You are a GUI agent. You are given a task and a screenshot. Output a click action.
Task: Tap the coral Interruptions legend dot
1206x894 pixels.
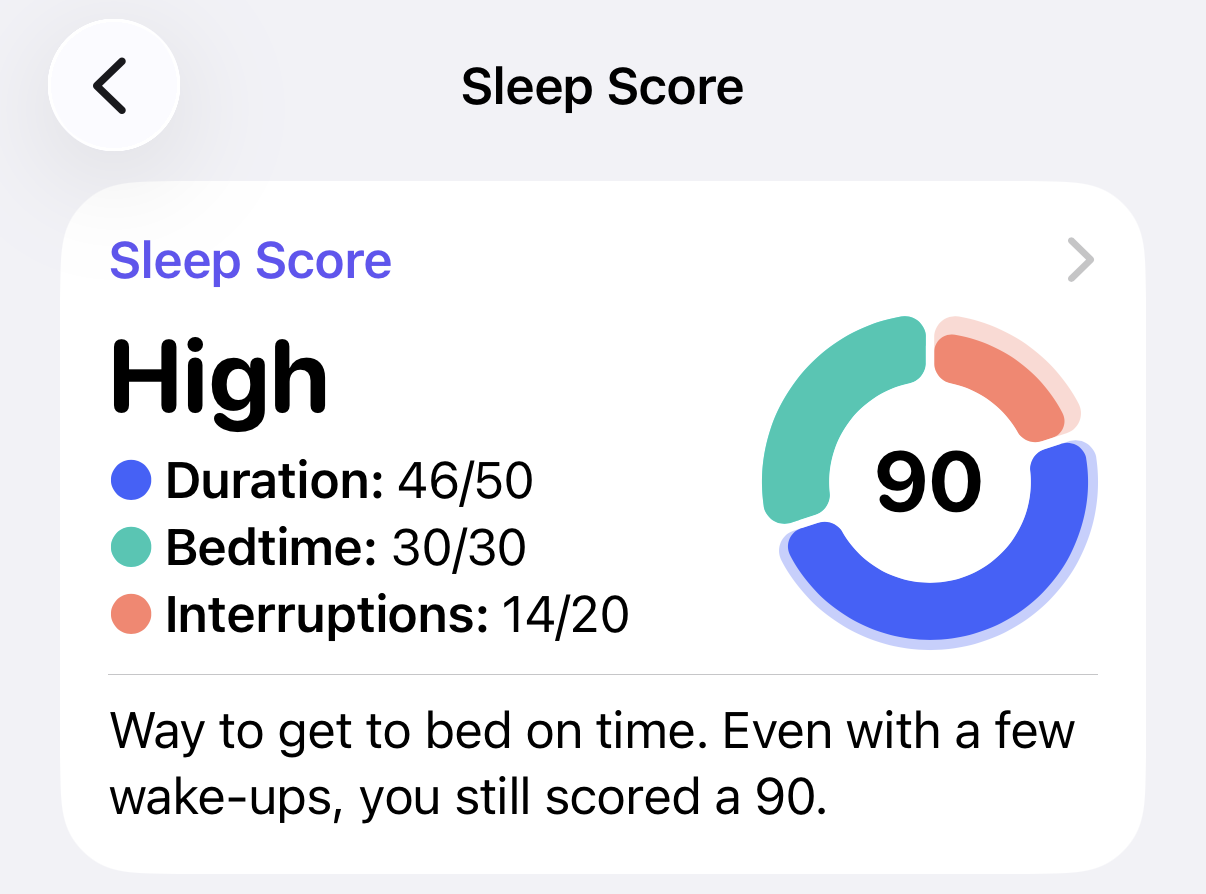pos(130,615)
